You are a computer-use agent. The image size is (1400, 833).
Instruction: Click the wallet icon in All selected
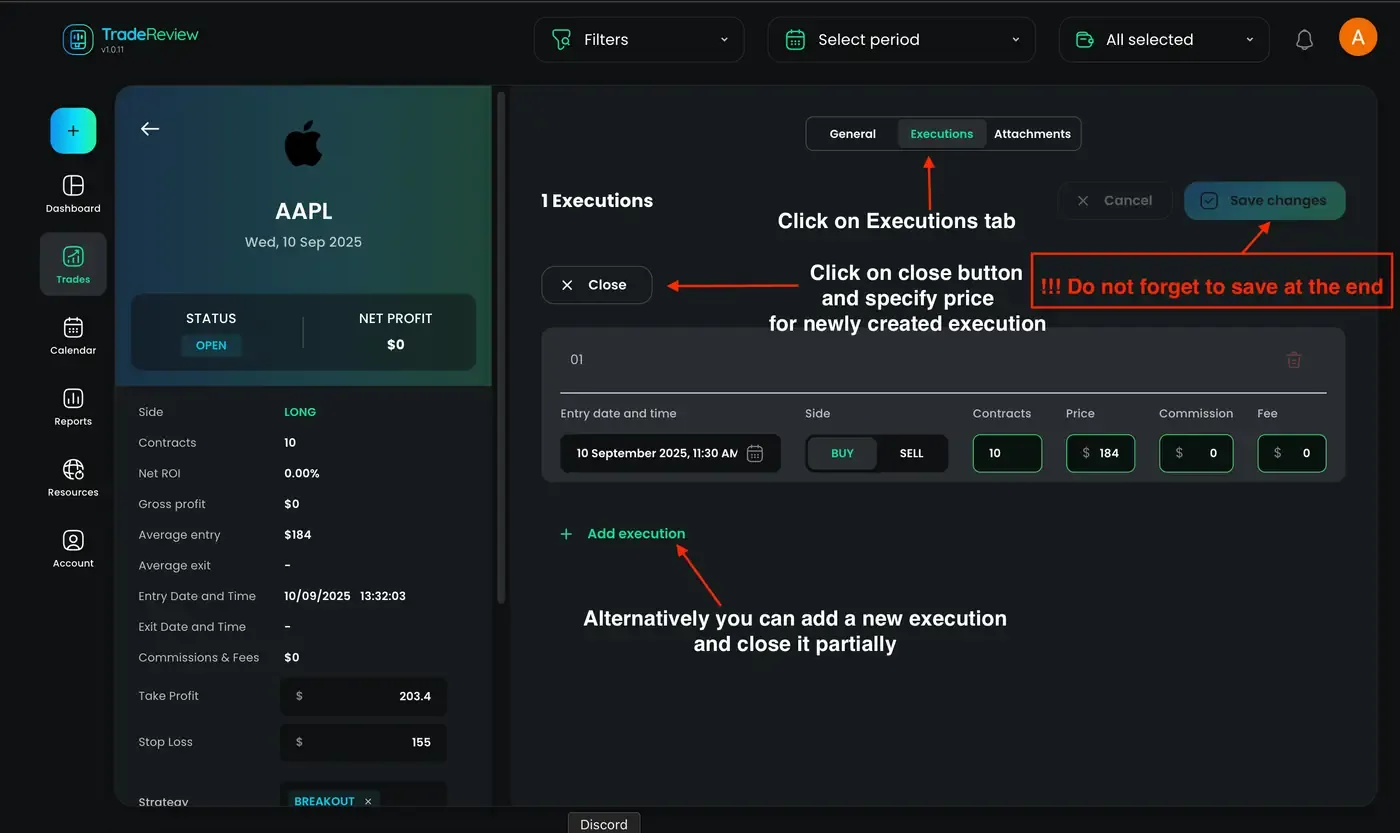pyautogui.click(x=1084, y=40)
